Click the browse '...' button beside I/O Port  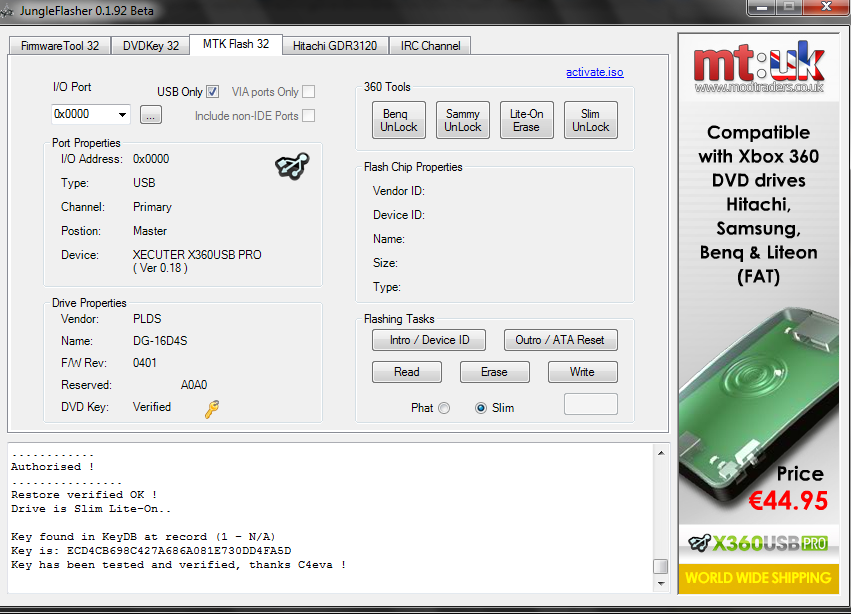pyautogui.click(x=150, y=115)
